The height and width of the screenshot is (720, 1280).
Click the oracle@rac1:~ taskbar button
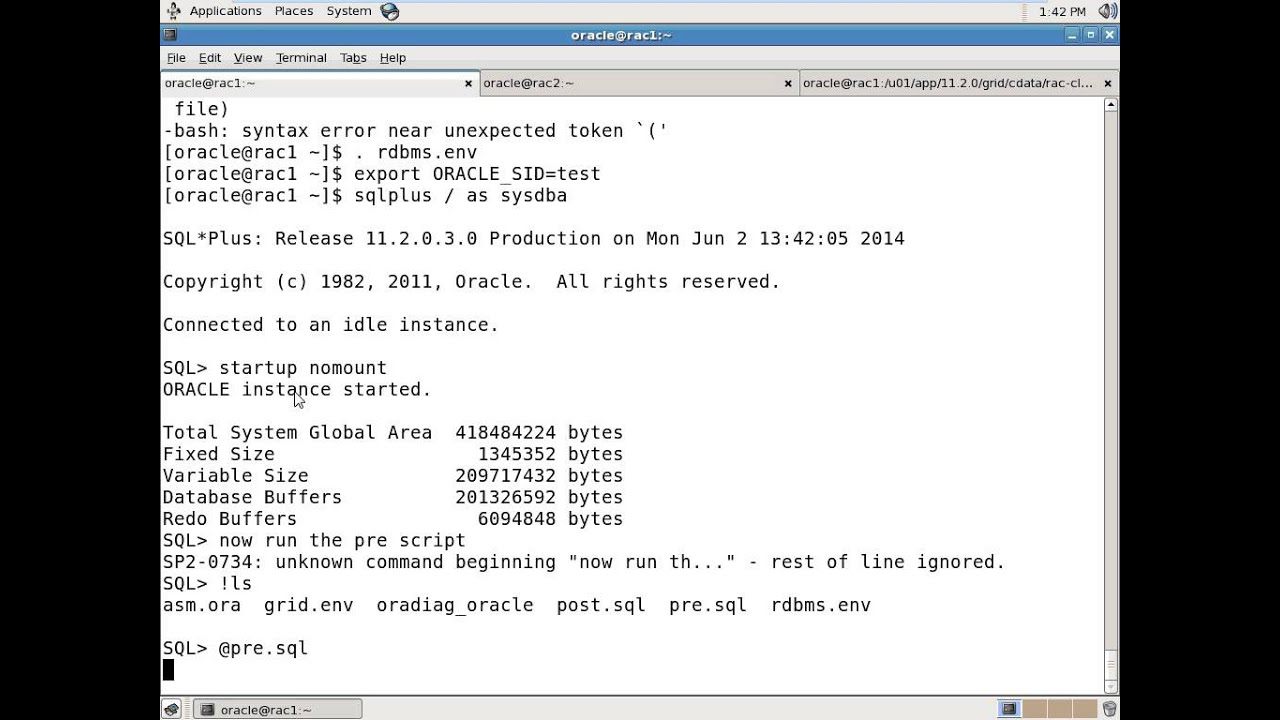277,710
